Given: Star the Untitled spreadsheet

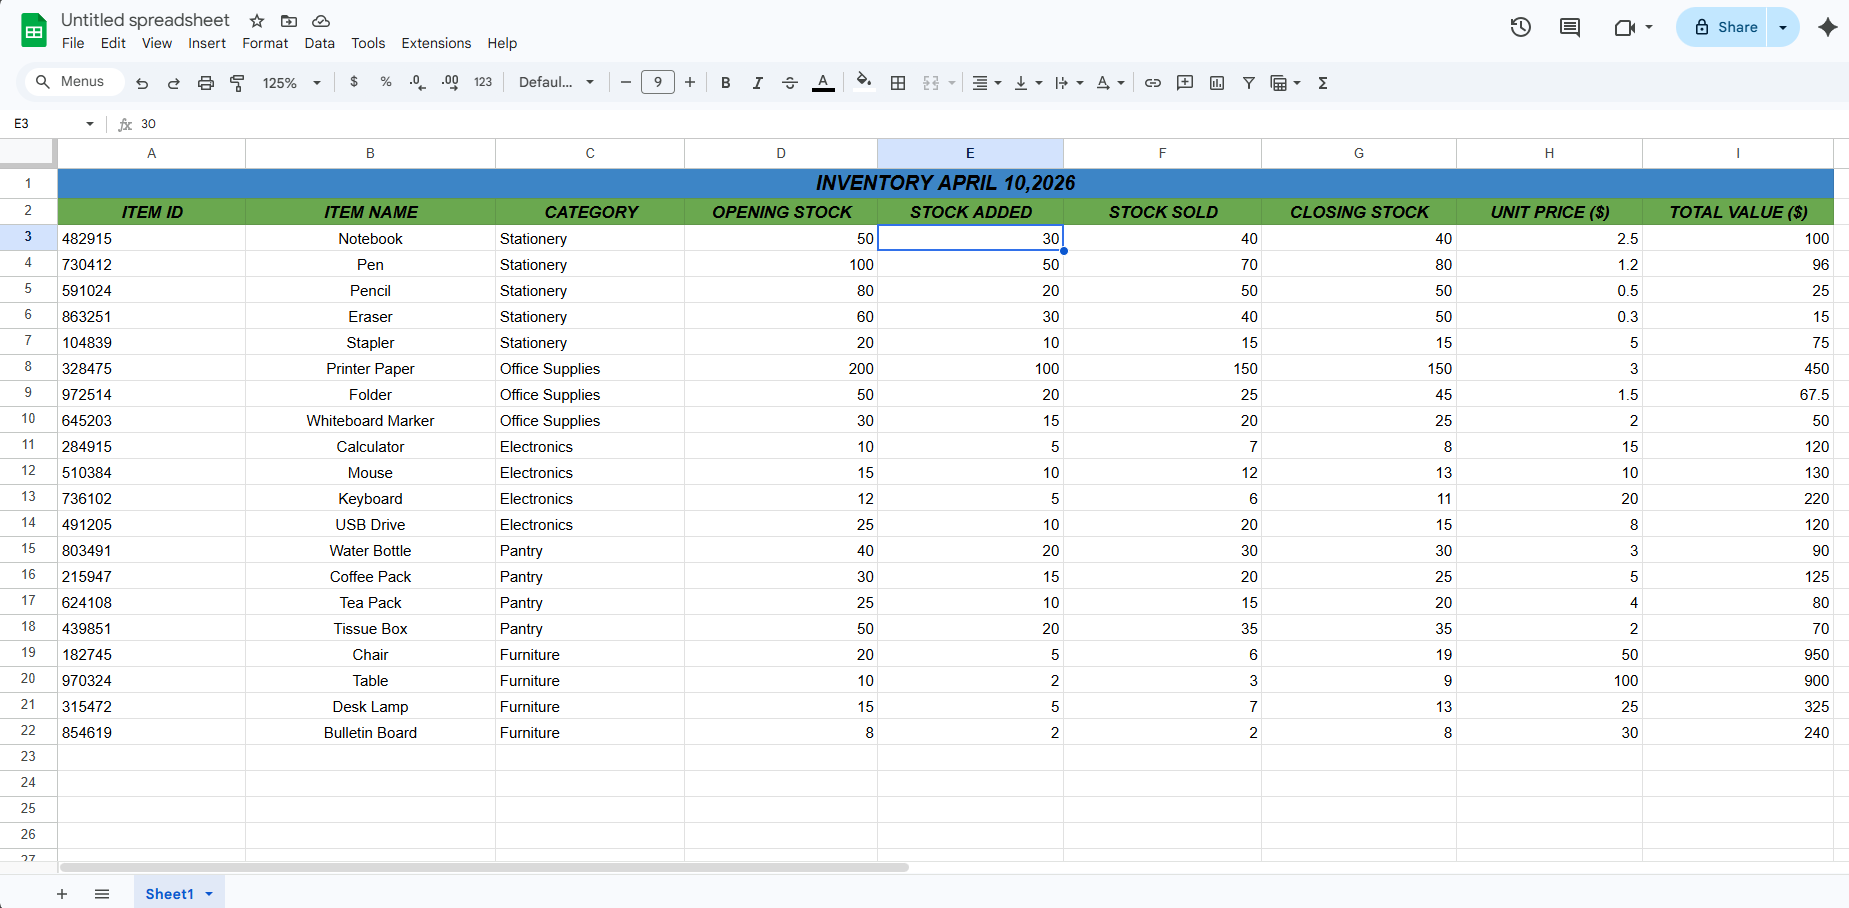Looking at the screenshot, I should tap(257, 21).
